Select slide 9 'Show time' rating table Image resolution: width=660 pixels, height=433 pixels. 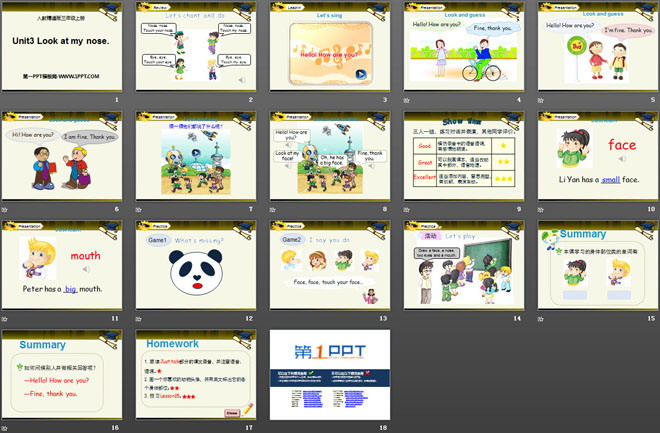point(464,155)
